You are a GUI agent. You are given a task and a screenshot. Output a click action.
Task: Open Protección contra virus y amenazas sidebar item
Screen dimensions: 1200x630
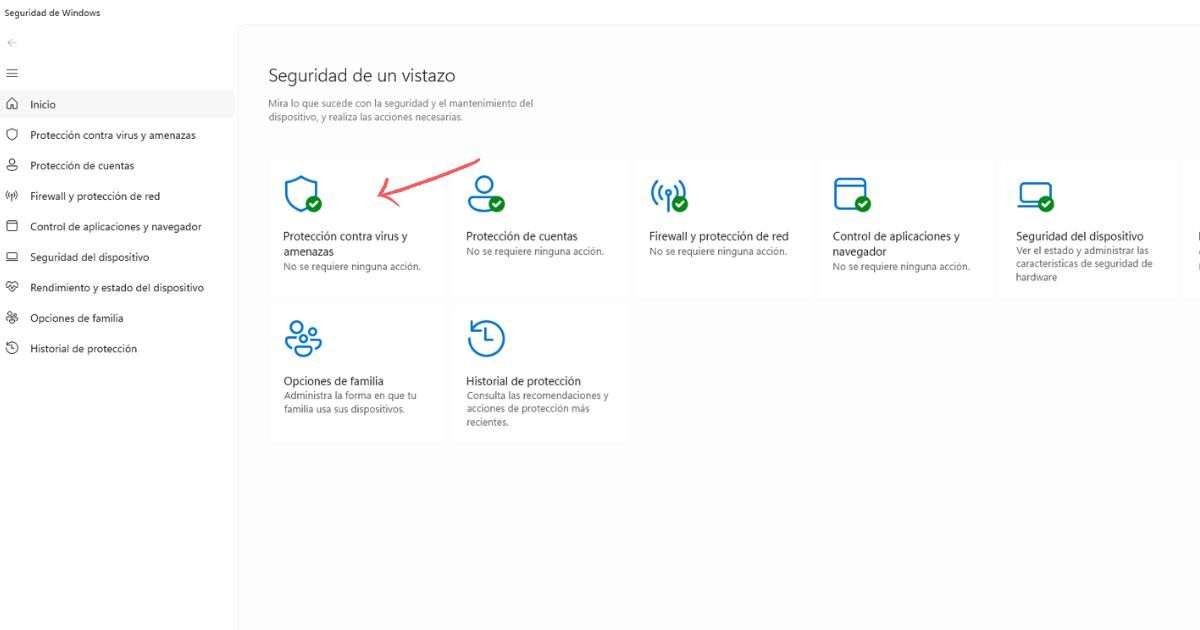coord(117,135)
